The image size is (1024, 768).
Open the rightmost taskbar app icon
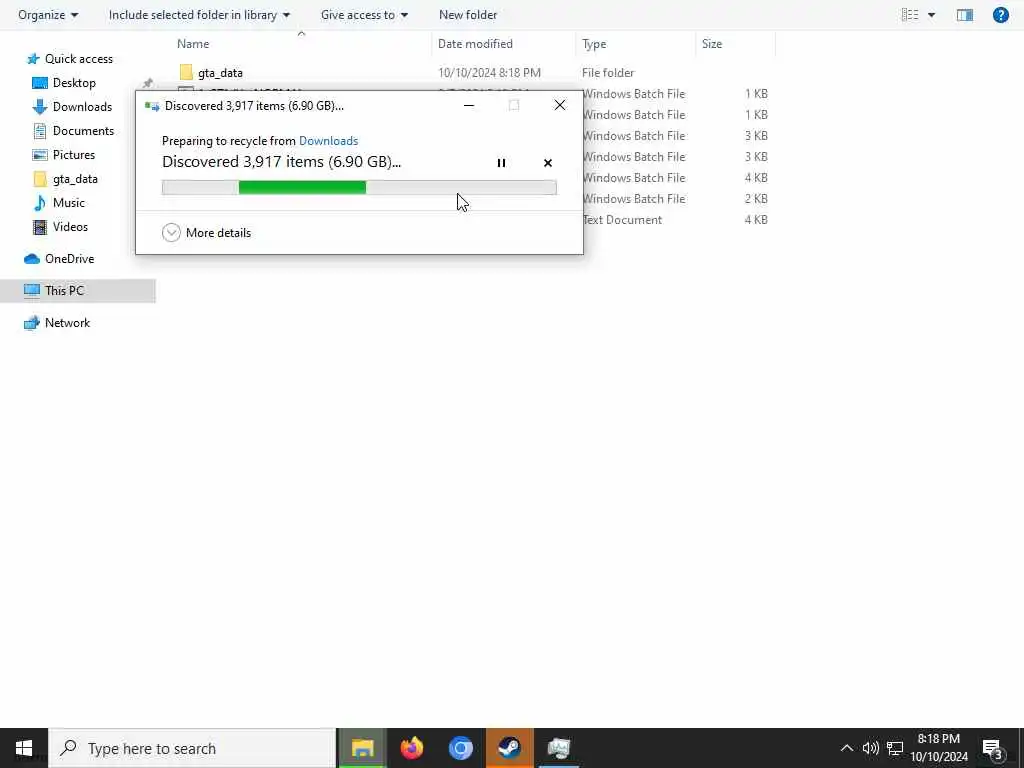[x=558, y=748]
